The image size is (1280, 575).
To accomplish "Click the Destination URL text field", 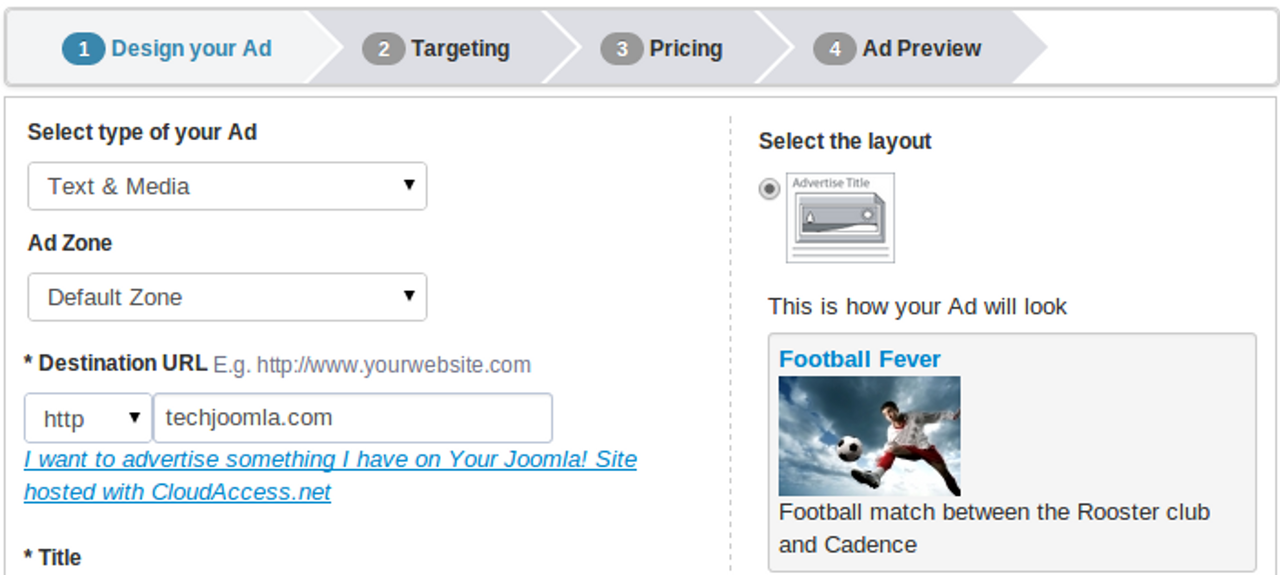I will [352, 418].
